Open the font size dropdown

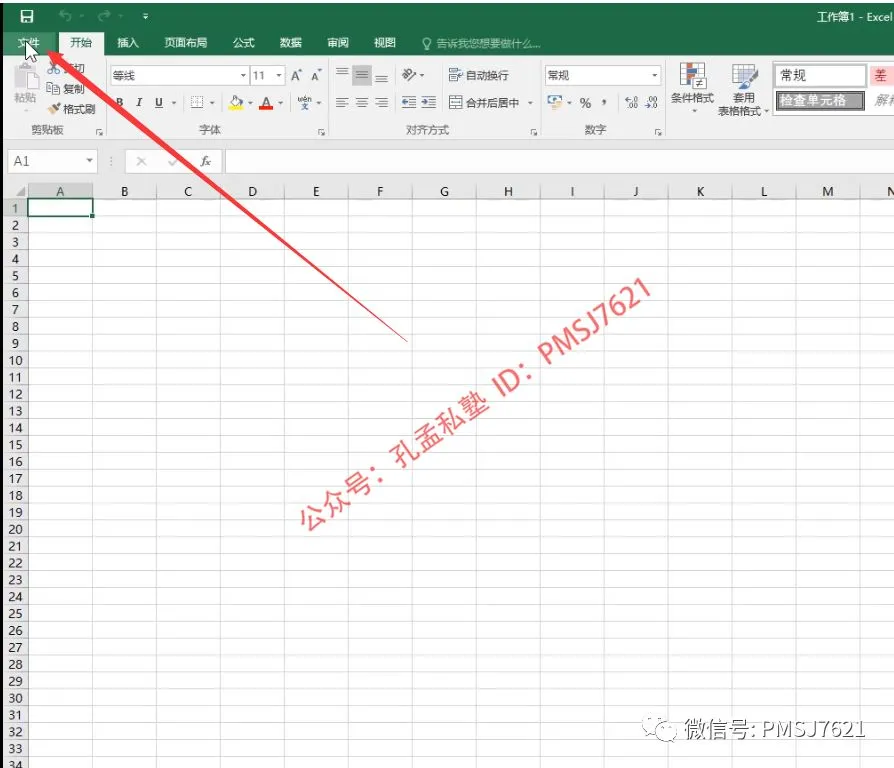pos(279,75)
